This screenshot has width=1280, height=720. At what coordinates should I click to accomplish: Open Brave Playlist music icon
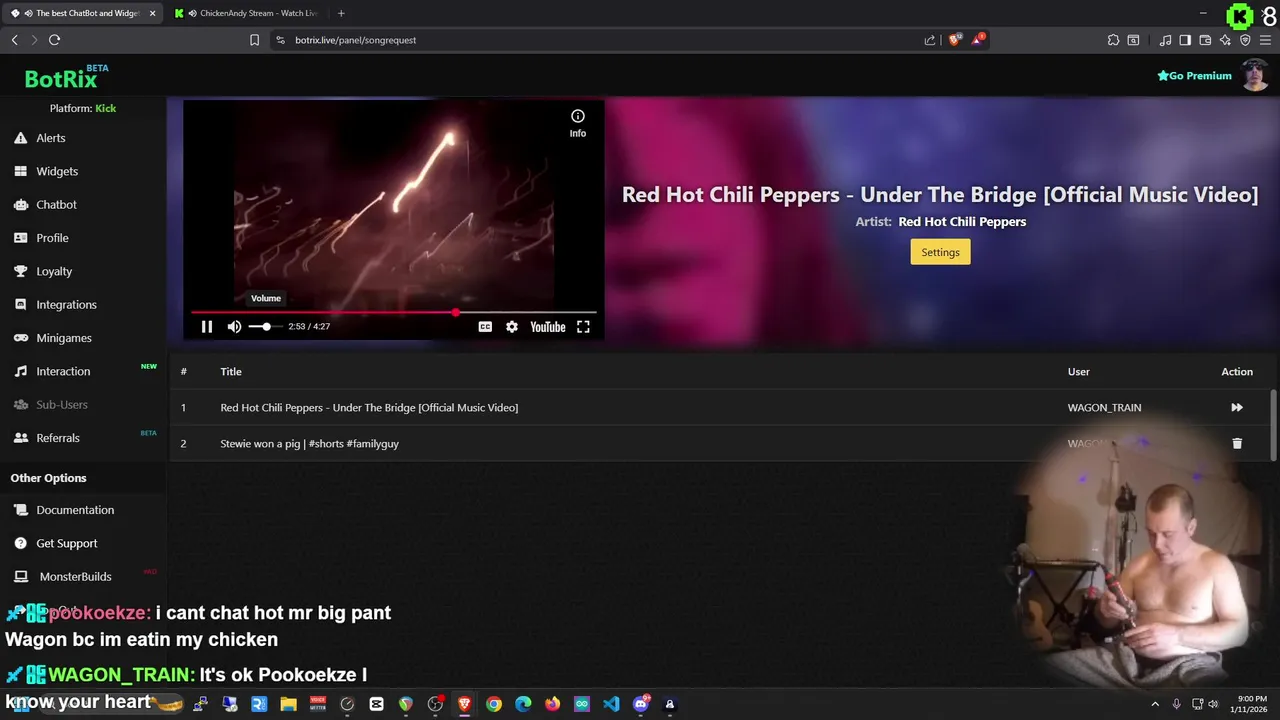point(1165,40)
